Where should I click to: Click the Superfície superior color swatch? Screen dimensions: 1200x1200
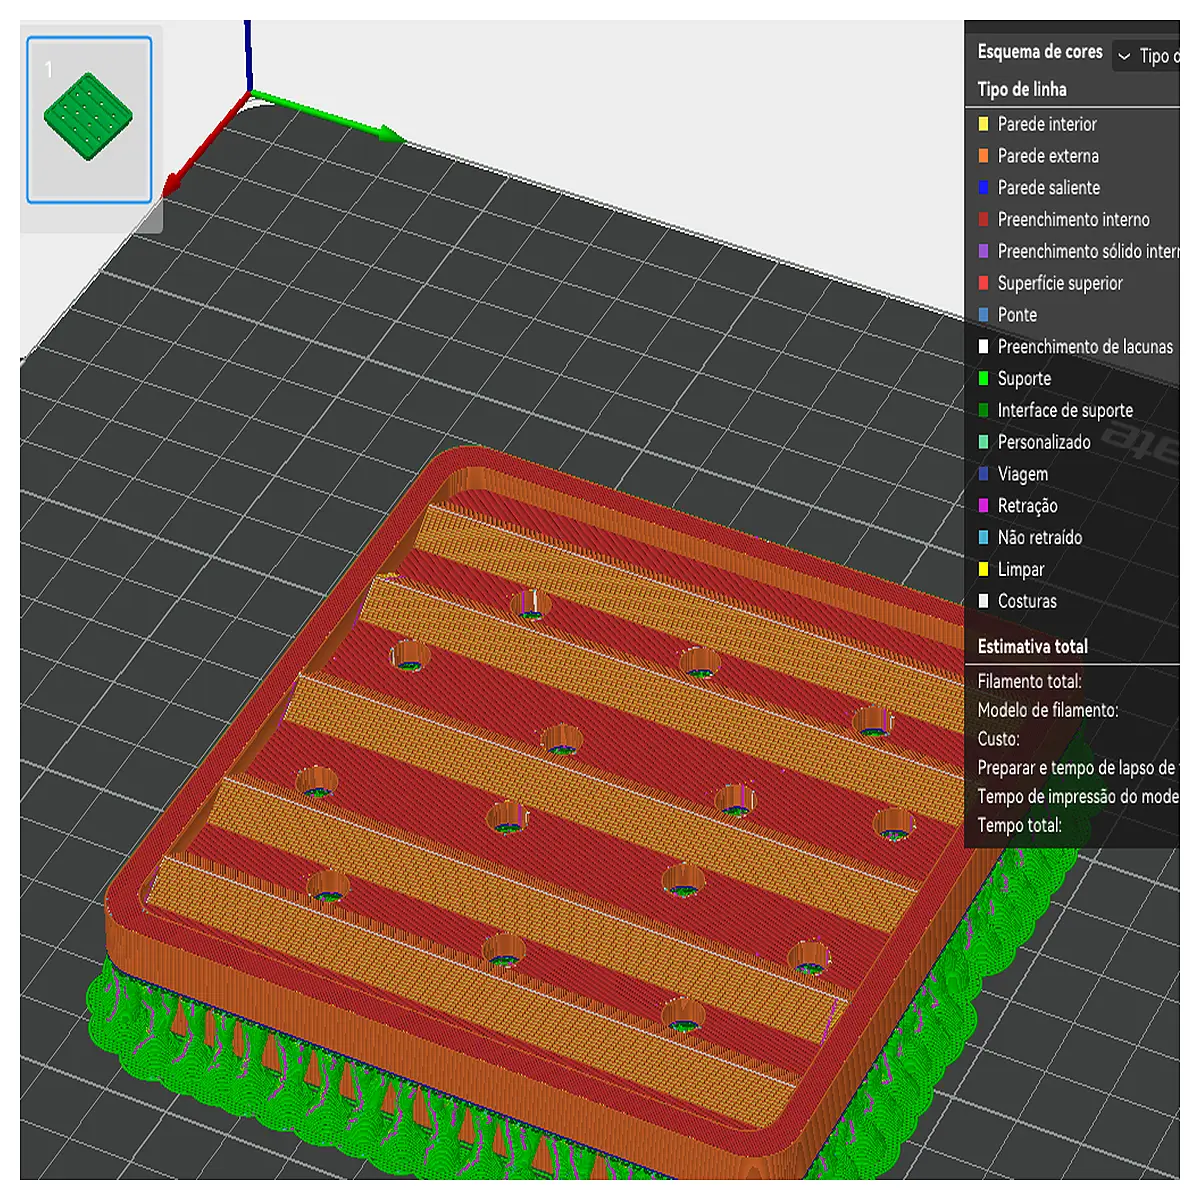tap(983, 284)
